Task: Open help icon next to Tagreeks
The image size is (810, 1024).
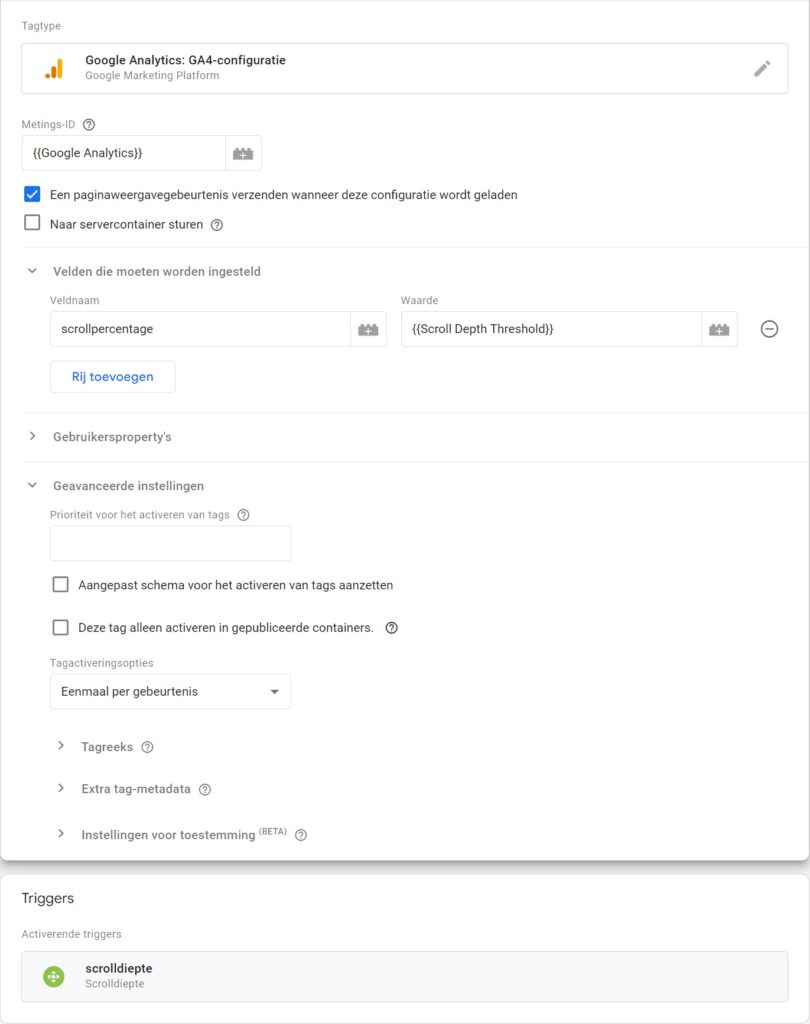Action: 148,747
